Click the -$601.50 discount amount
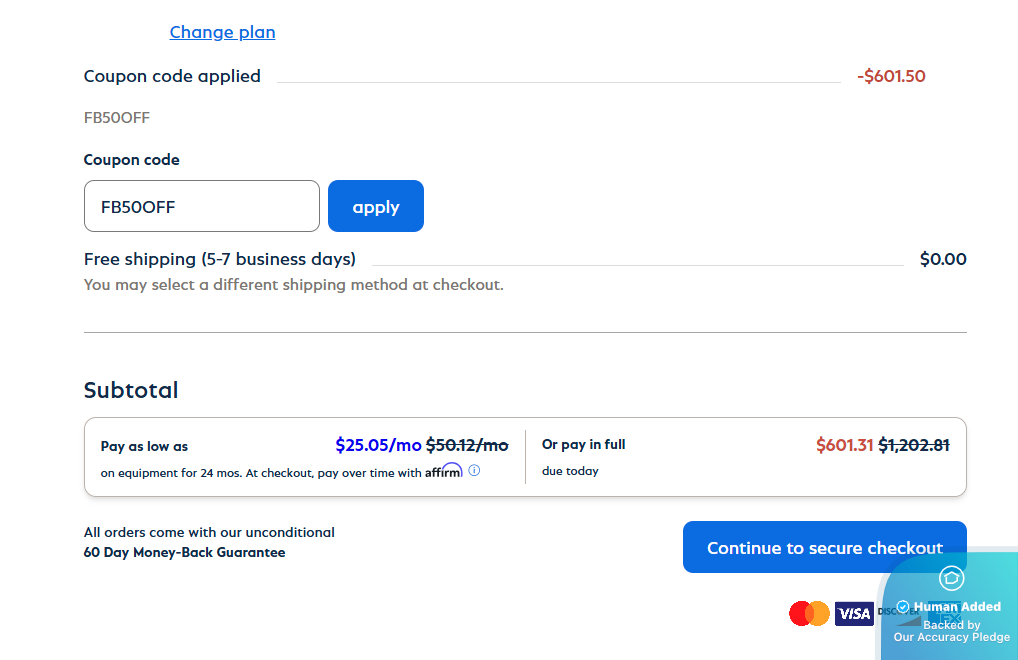Viewport: 1018px width, 660px height. [891, 76]
